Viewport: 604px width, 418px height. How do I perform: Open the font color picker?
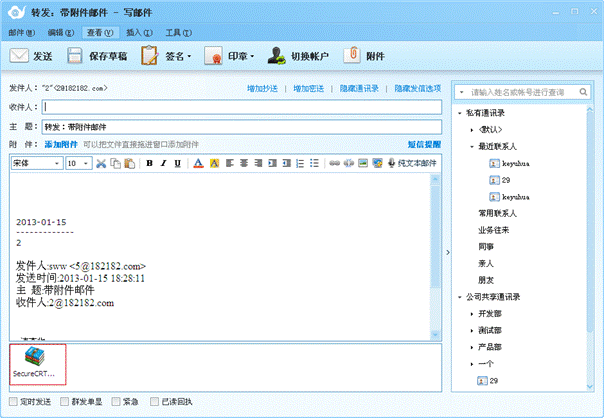tap(198, 163)
